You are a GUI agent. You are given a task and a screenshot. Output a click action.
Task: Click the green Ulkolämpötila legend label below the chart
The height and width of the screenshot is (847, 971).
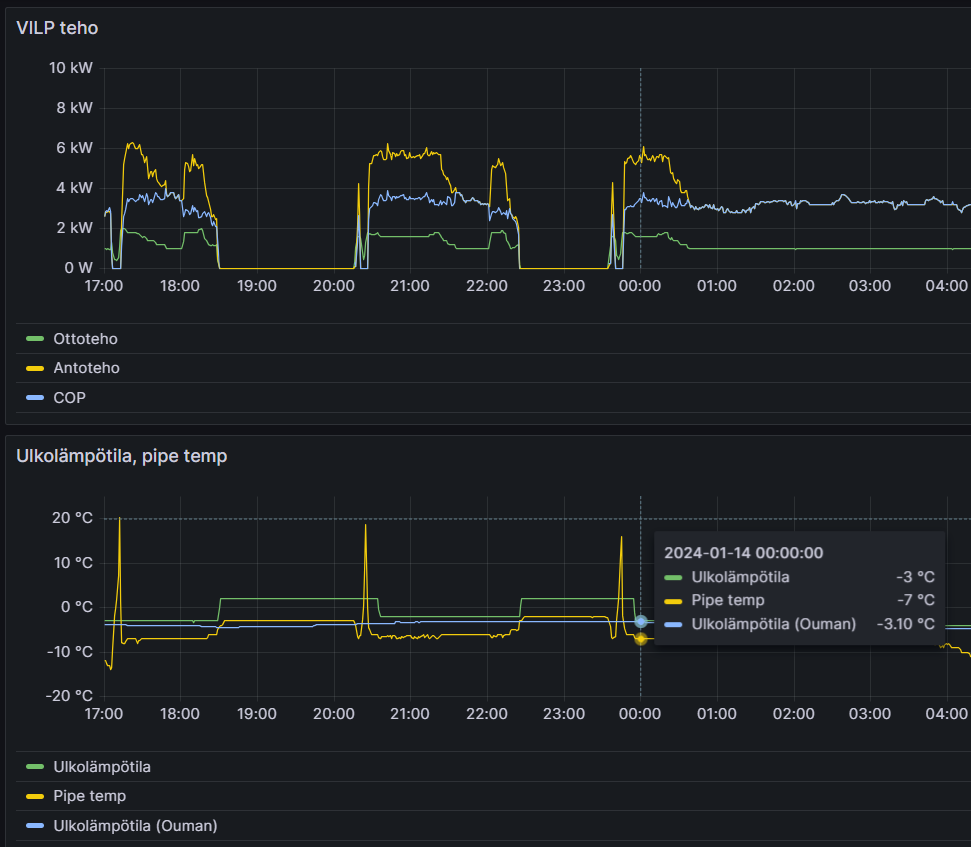(101, 767)
